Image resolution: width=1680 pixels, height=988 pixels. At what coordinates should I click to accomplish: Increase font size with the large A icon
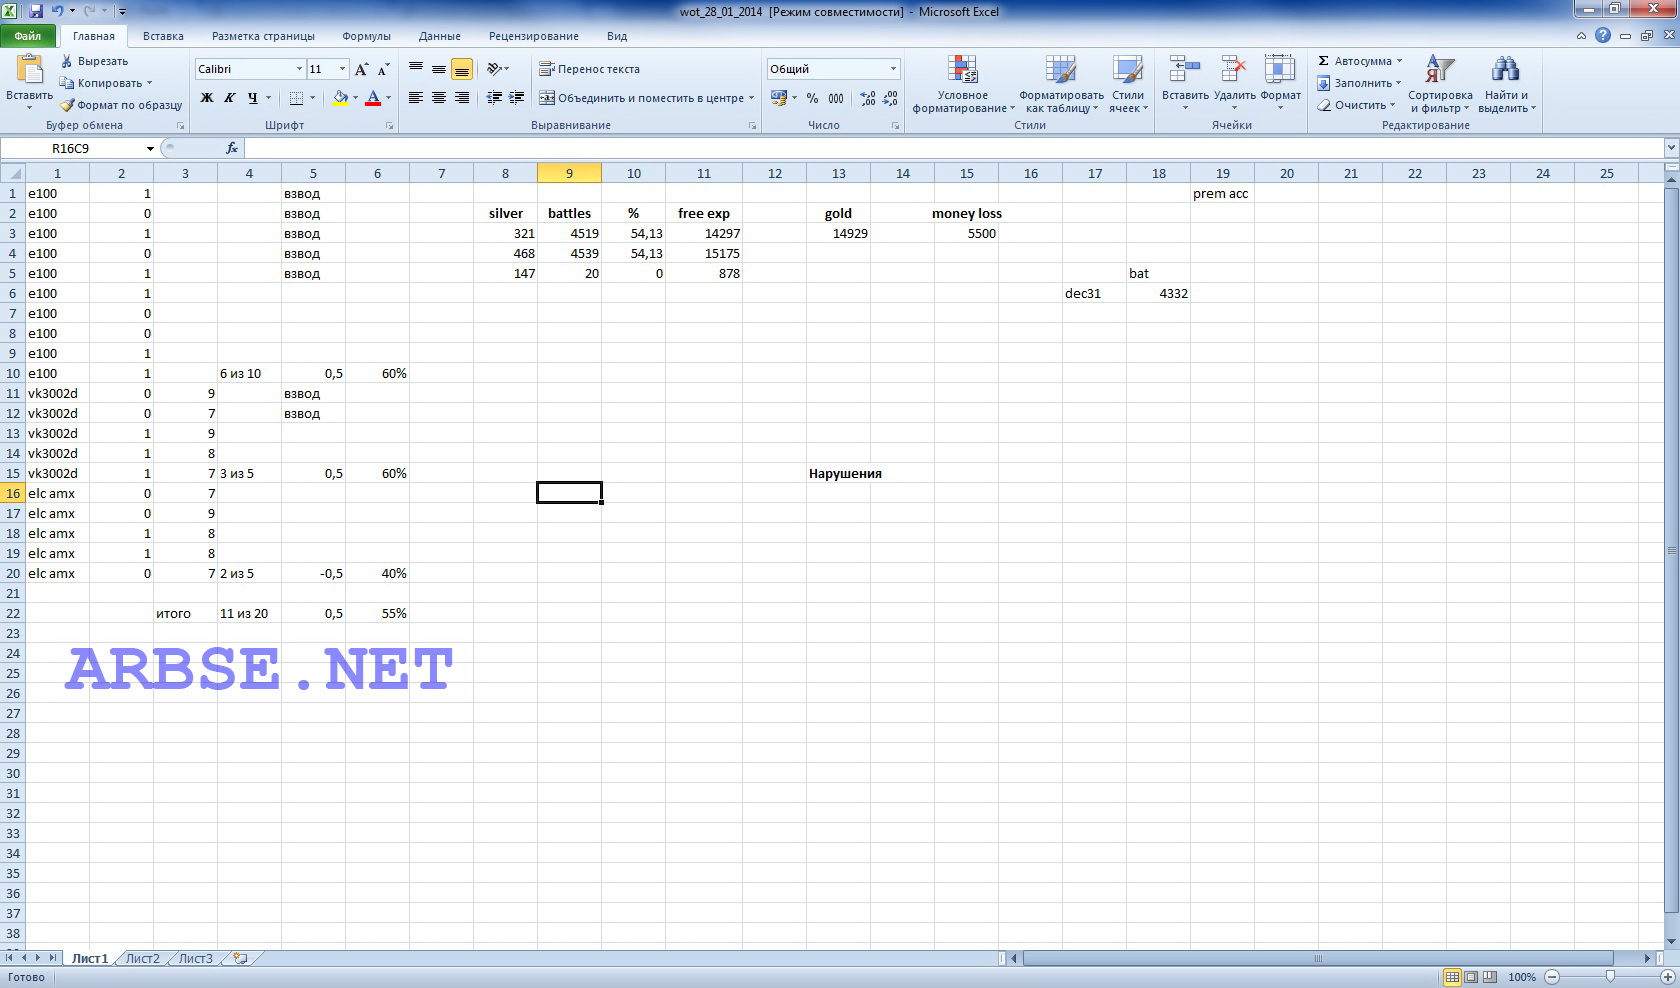(361, 69)
